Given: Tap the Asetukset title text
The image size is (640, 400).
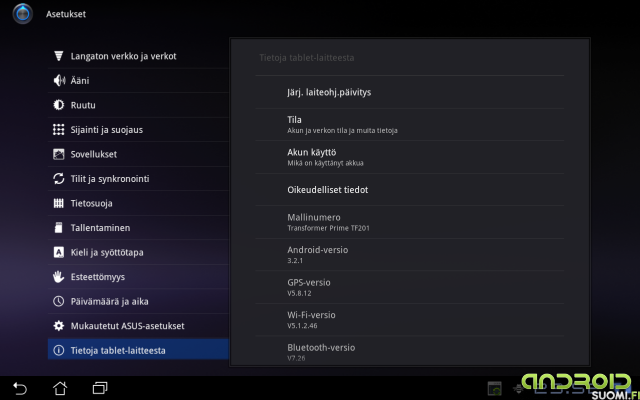Looking at the screenshot, I should click(x=66, y=14).
